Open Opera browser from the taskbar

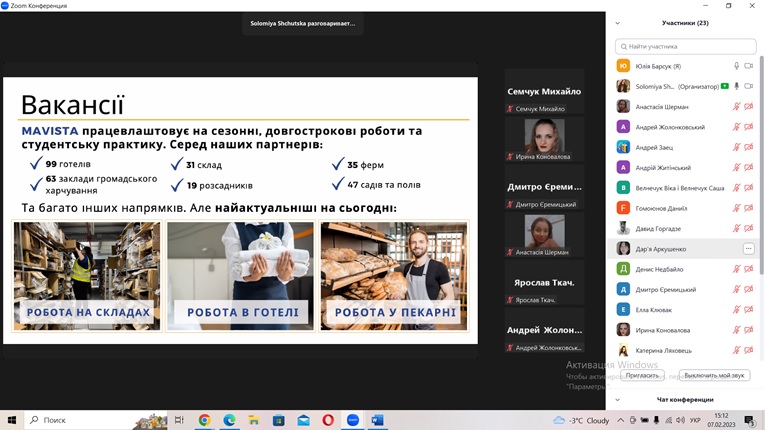pos(328,420)
